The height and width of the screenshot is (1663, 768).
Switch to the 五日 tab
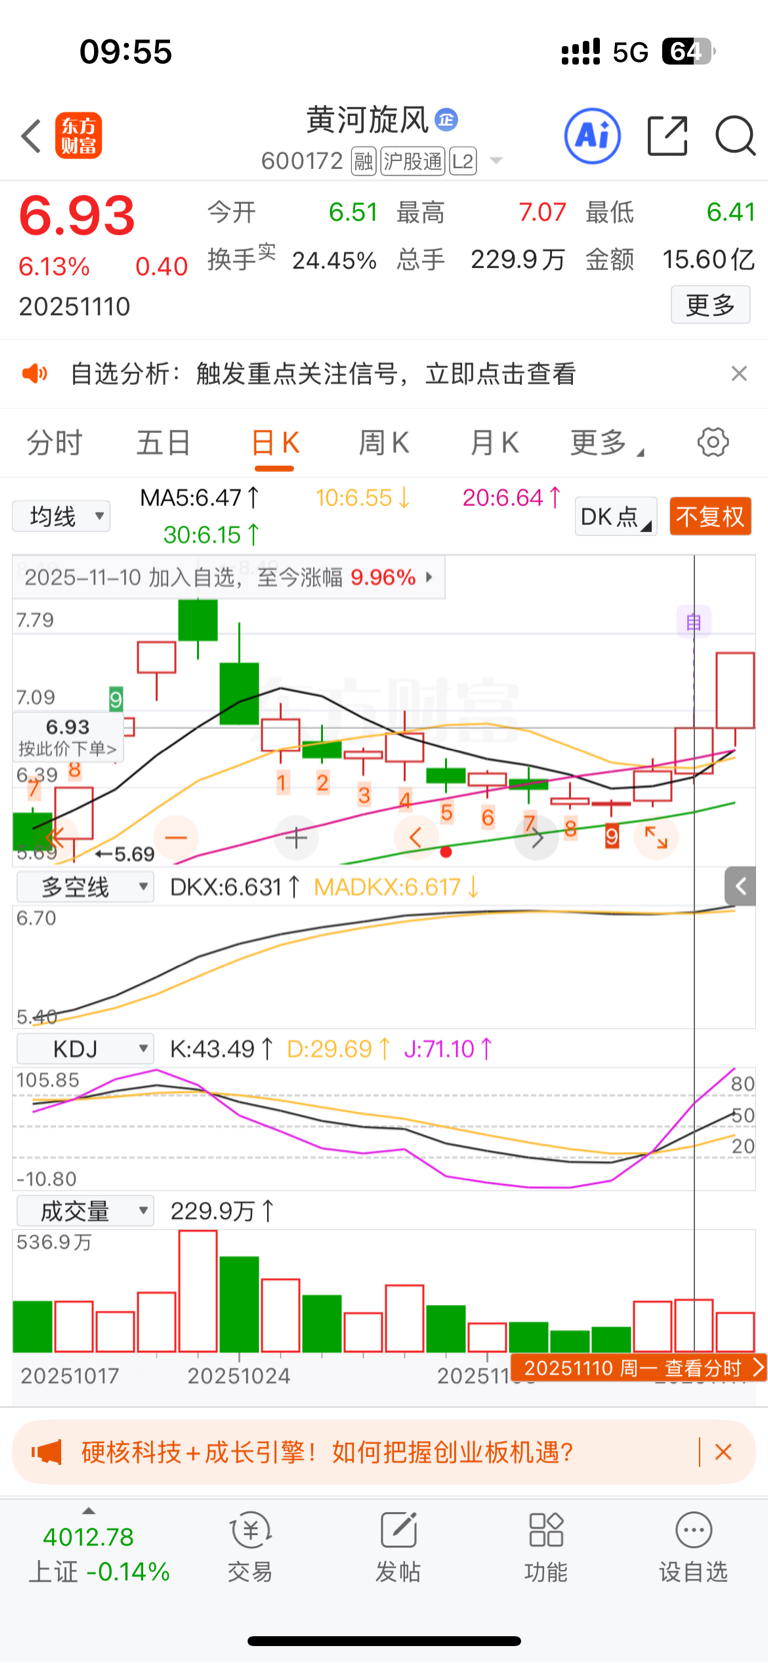pos(164,443)
